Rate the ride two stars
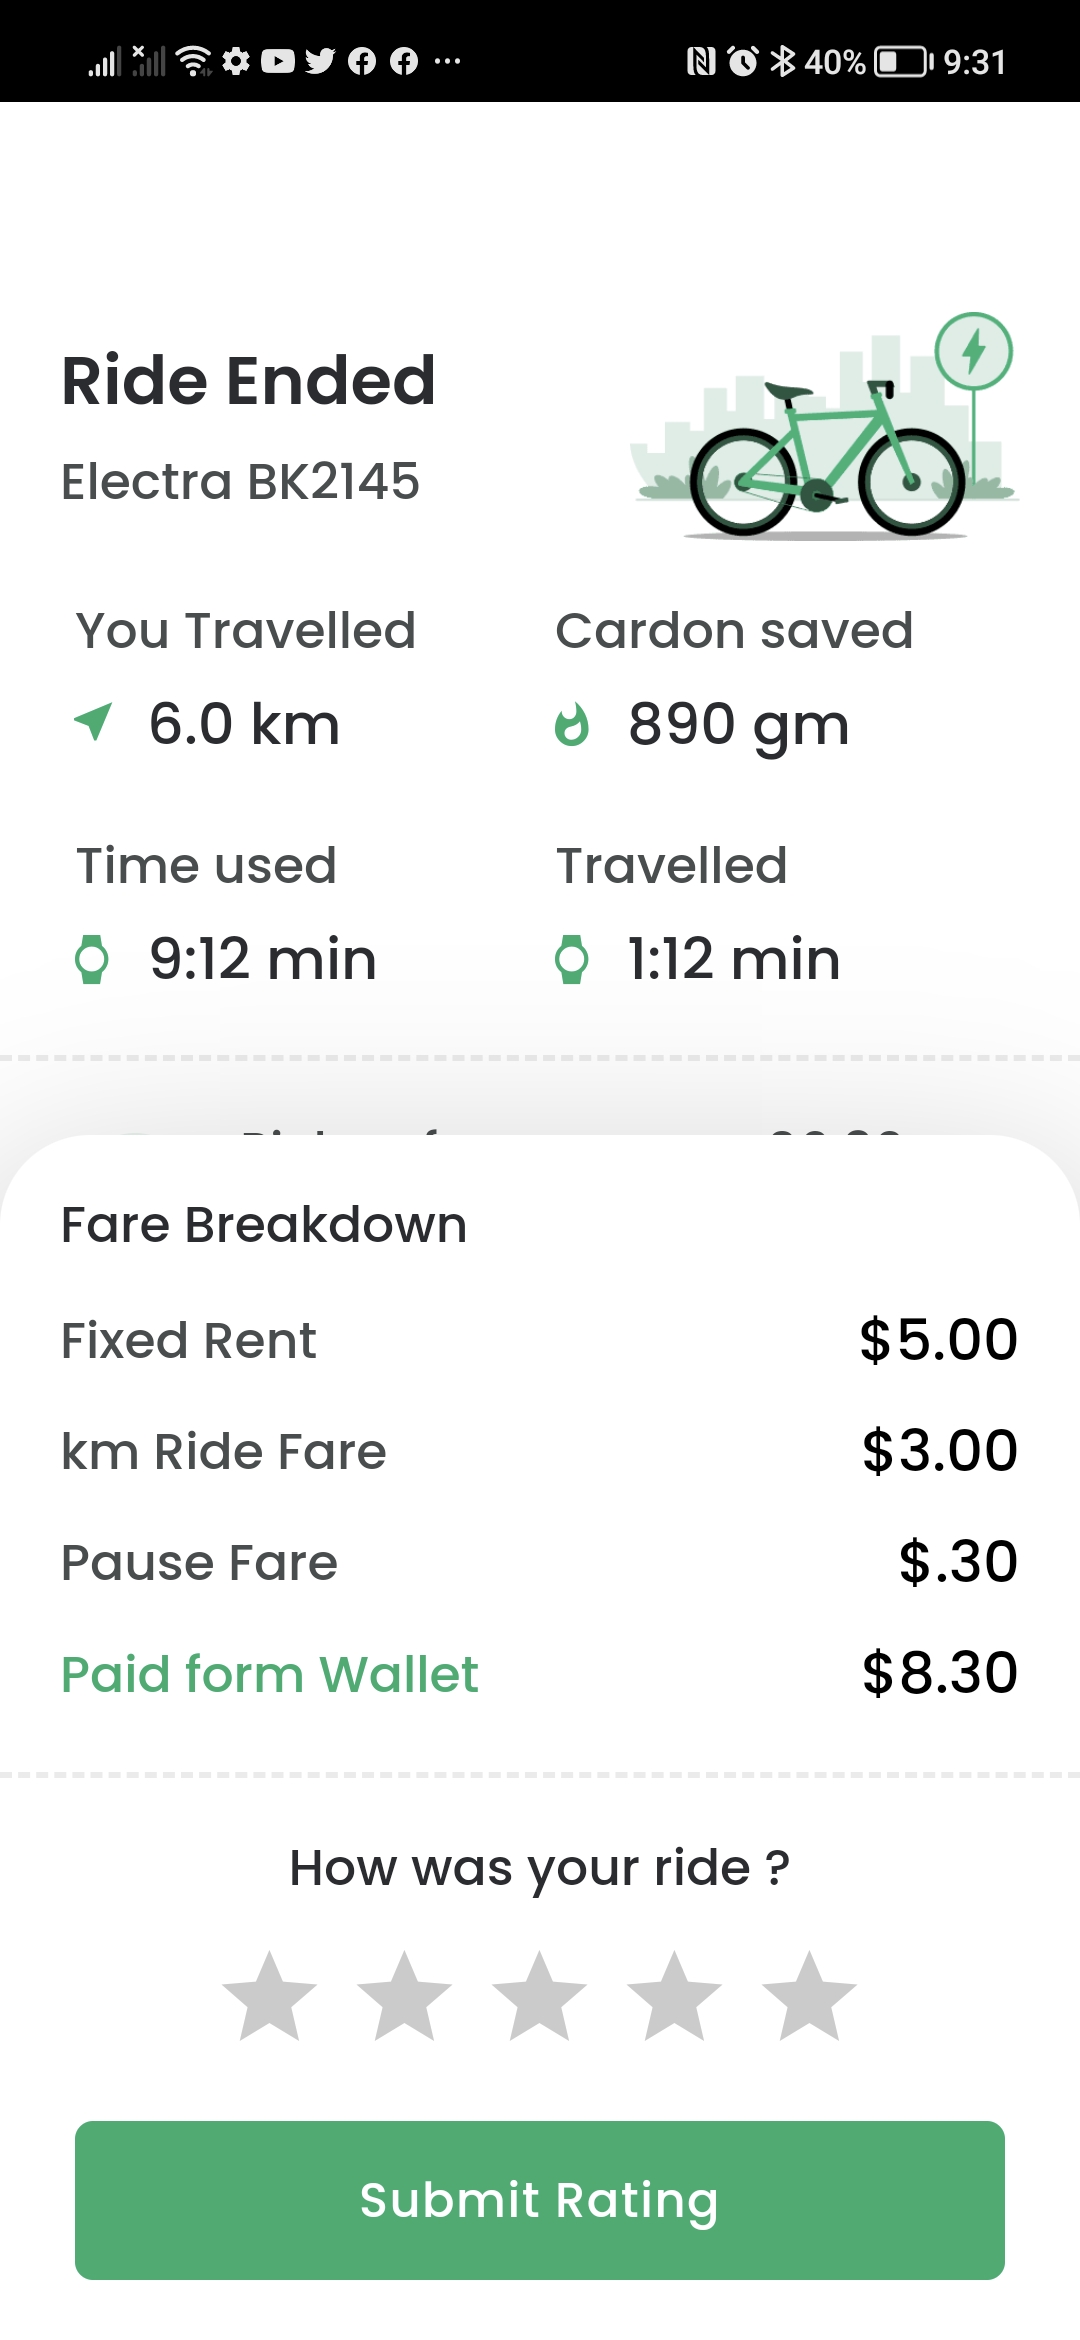 (x=405, y=1996)
